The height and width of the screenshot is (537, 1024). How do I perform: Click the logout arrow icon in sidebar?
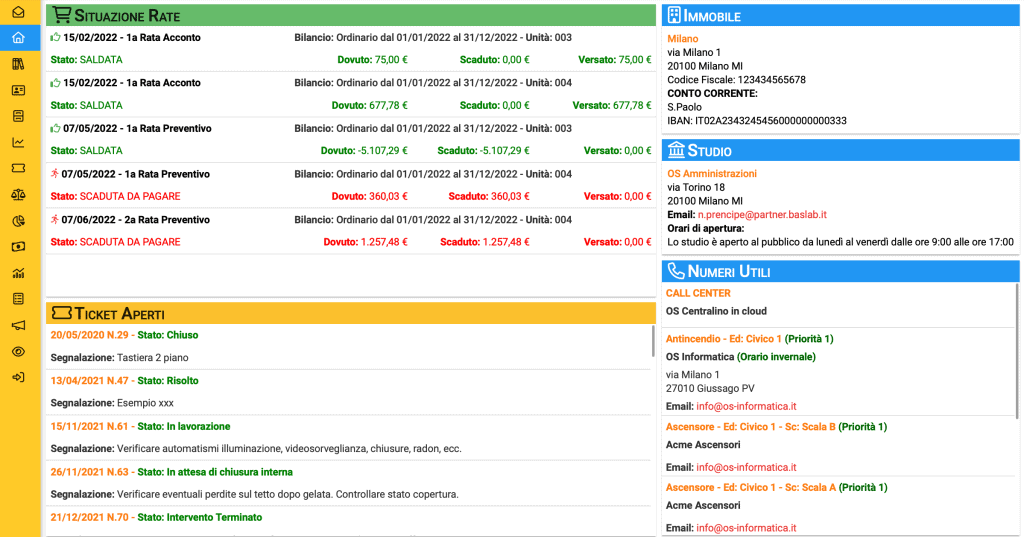(x=18, y=378)
